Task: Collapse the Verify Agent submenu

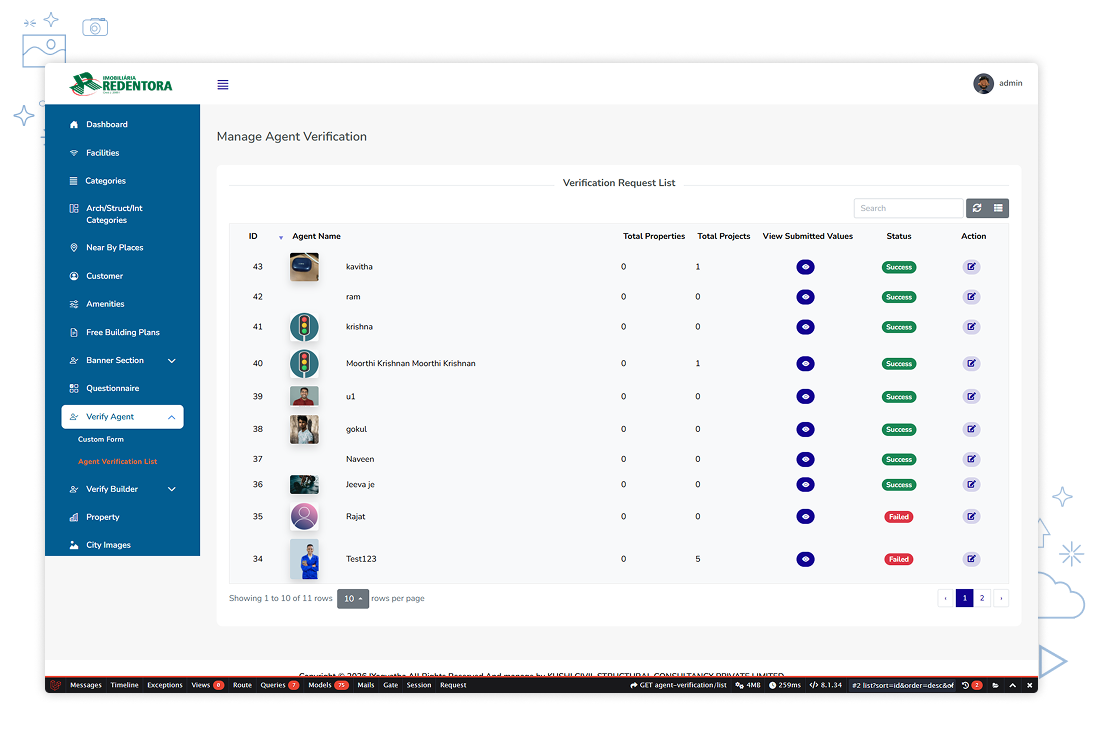Action: click(x=122, y=417)
